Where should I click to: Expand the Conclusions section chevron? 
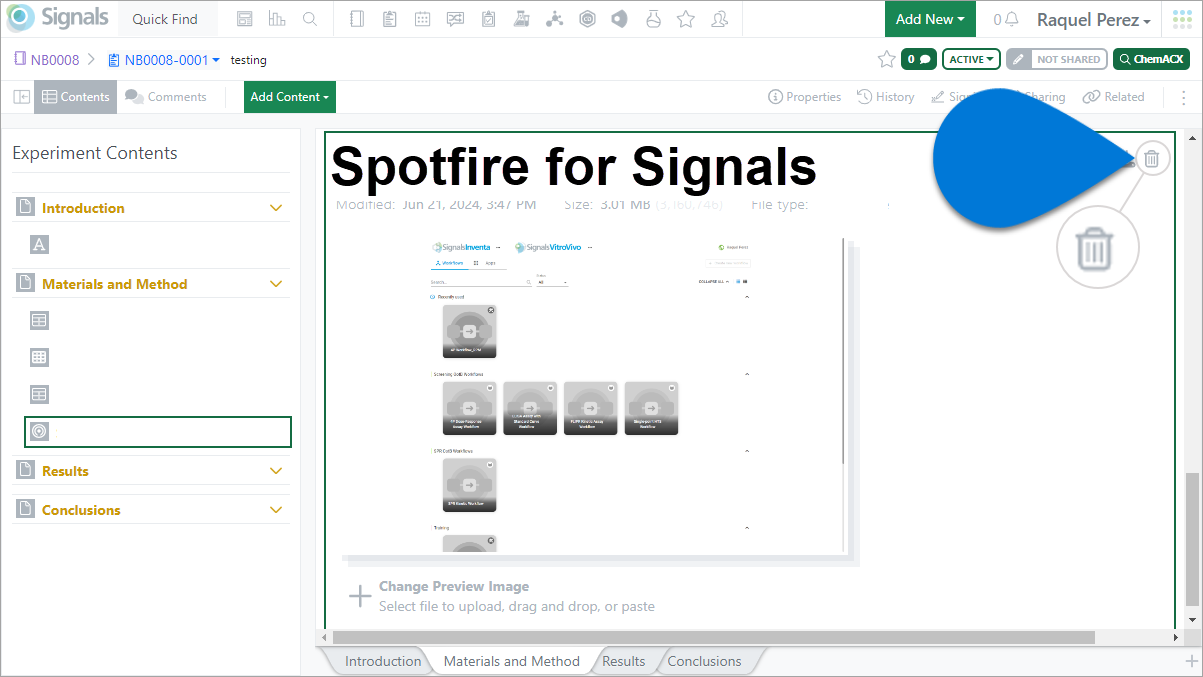click(277, 510)
